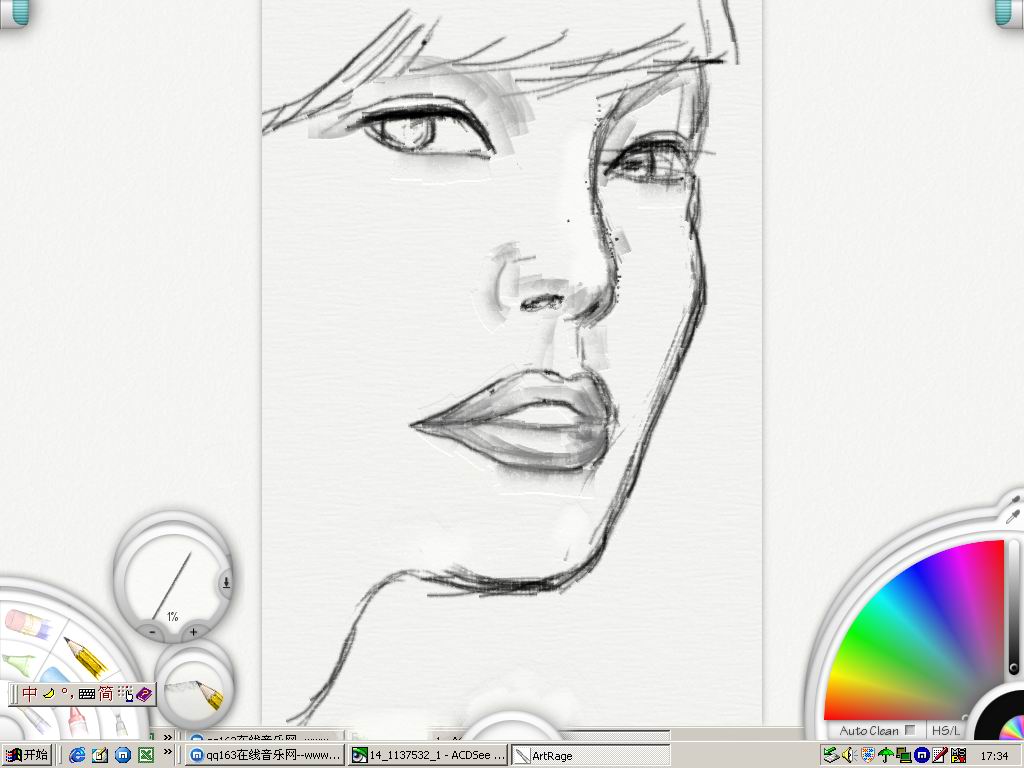Click the 1% tool size value

click(172, 616)
